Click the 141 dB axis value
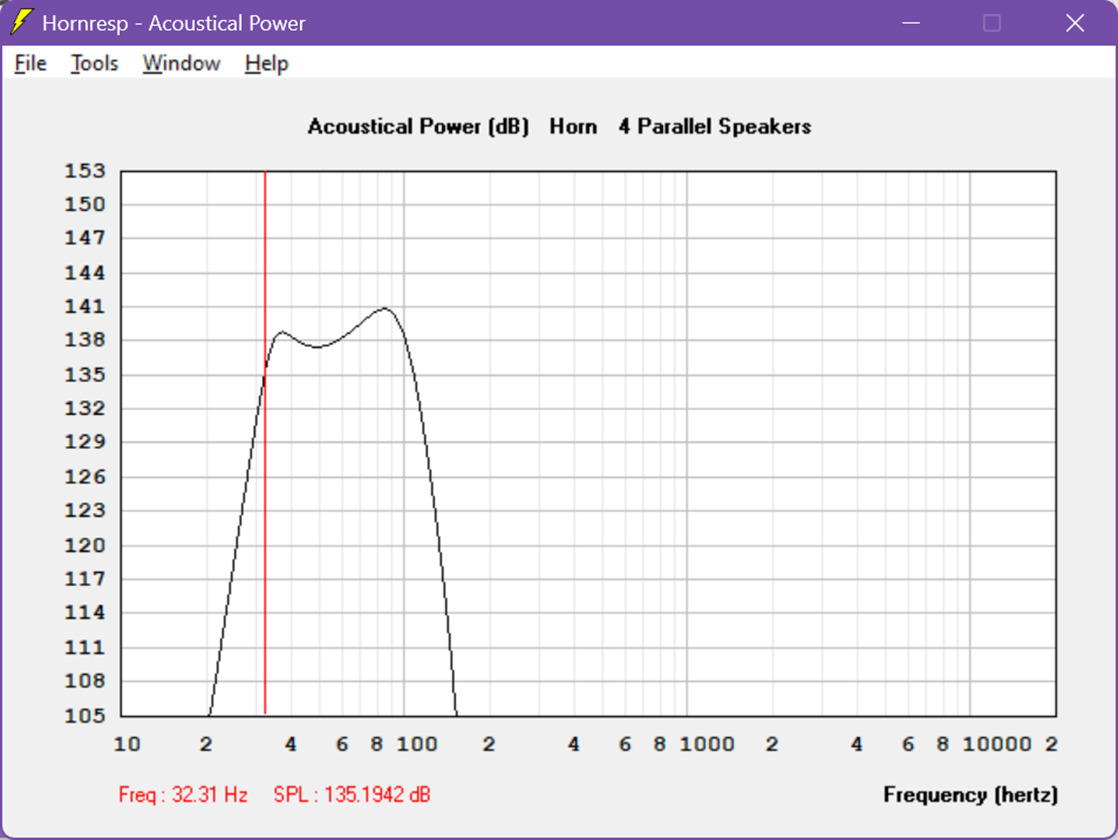The width and height of the screenshot is (1118, 840). (85, 307)
